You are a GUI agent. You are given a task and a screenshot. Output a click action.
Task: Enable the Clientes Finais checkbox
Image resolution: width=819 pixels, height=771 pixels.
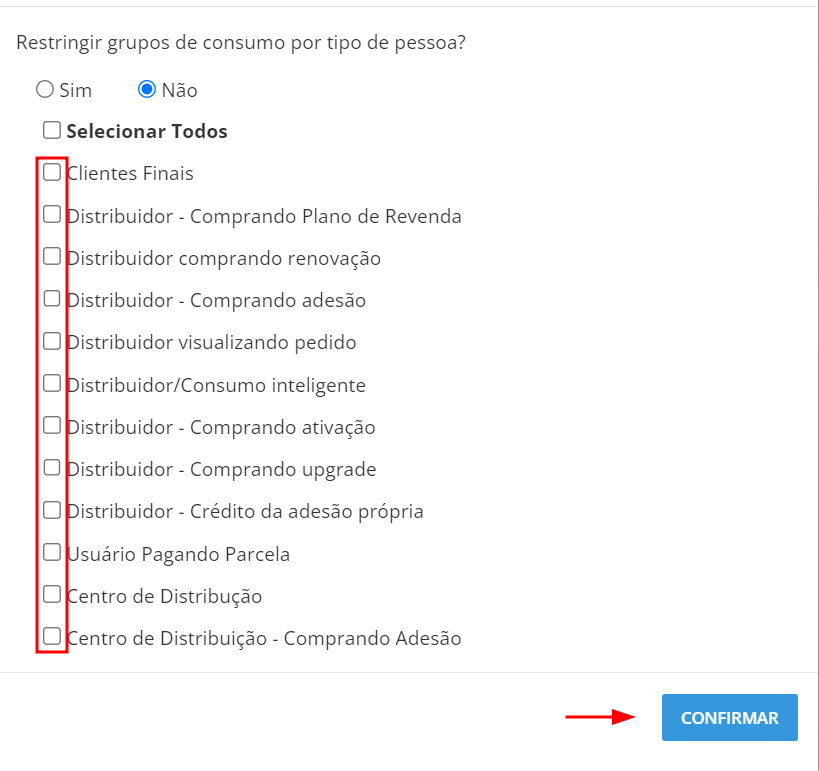coord(52,172)
